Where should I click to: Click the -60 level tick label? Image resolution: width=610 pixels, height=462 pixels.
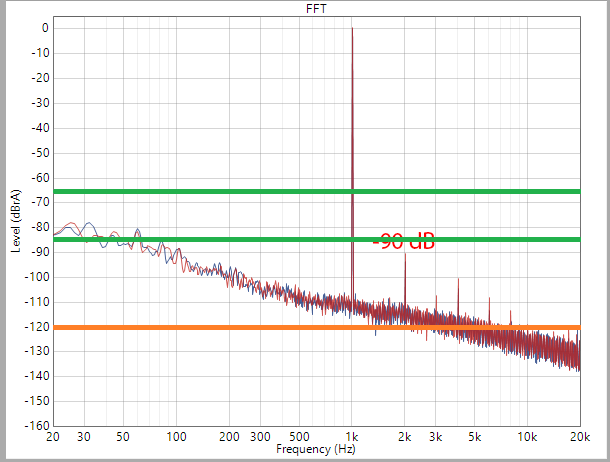tap(40, 178)
